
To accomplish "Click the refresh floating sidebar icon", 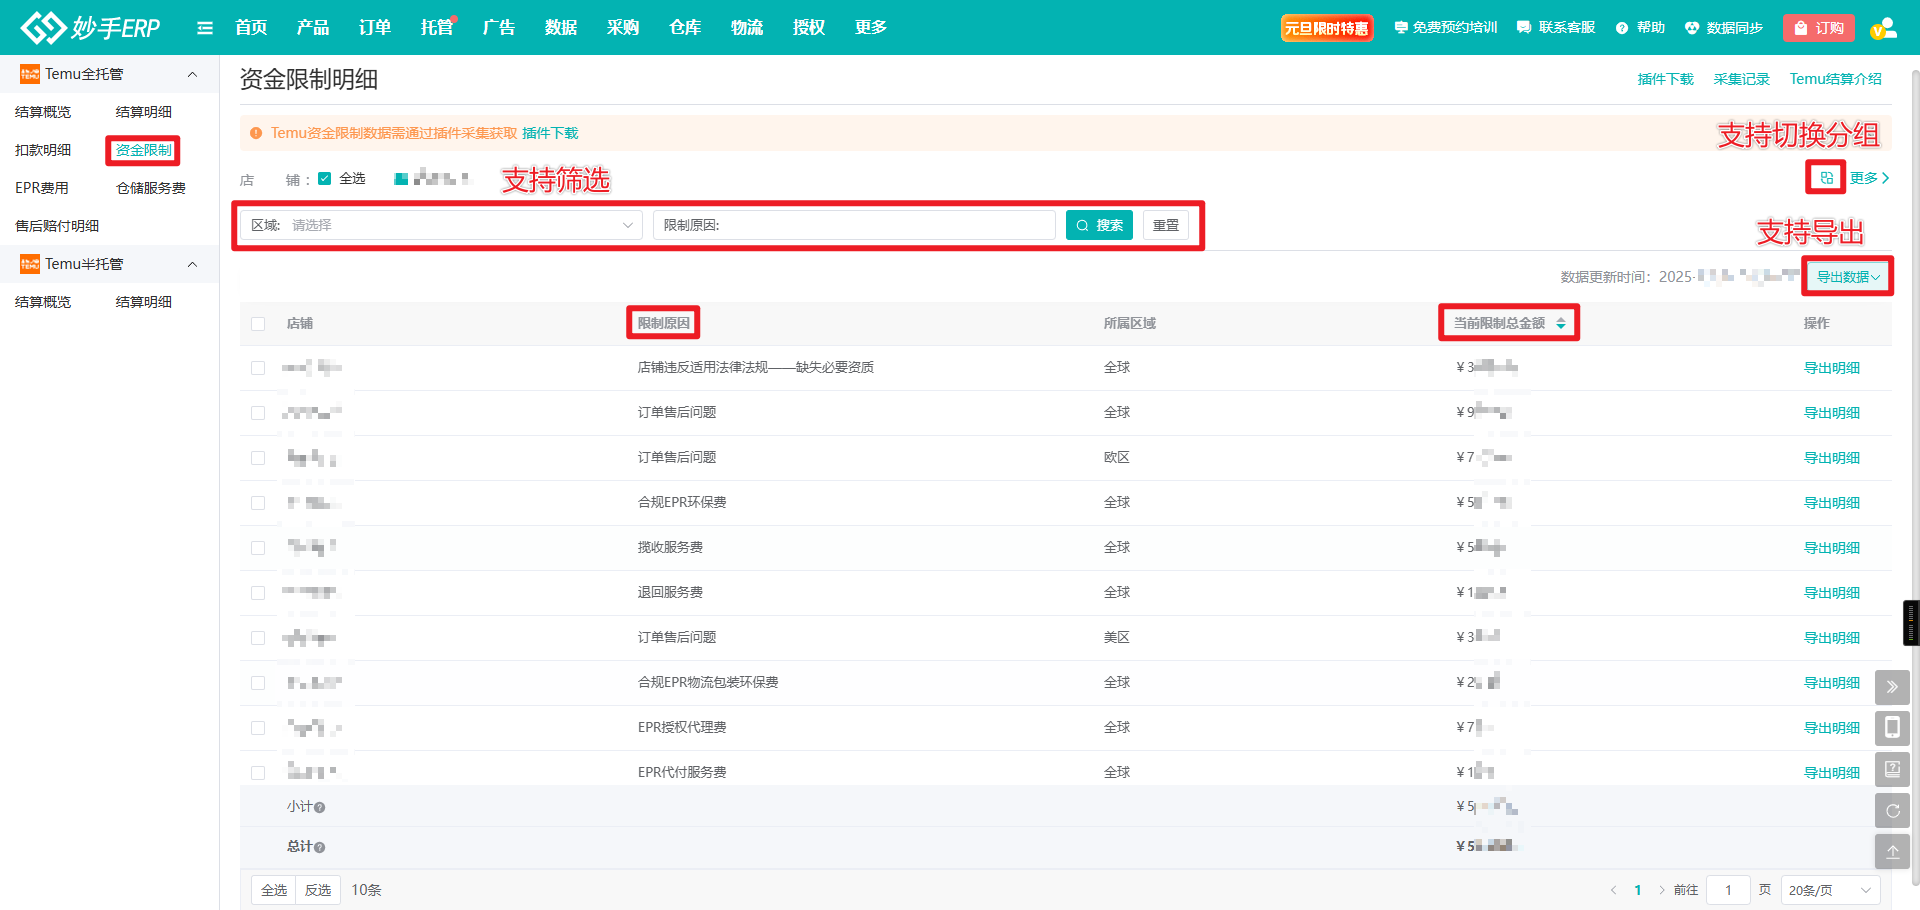I will [x=1892, y=811].
